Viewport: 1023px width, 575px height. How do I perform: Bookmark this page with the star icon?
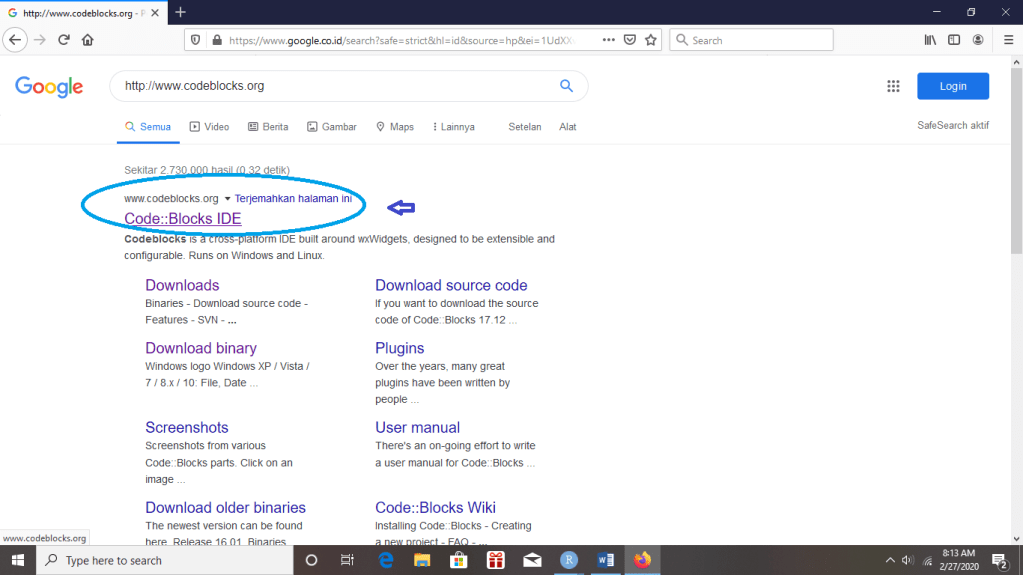[x=651, y=40]
